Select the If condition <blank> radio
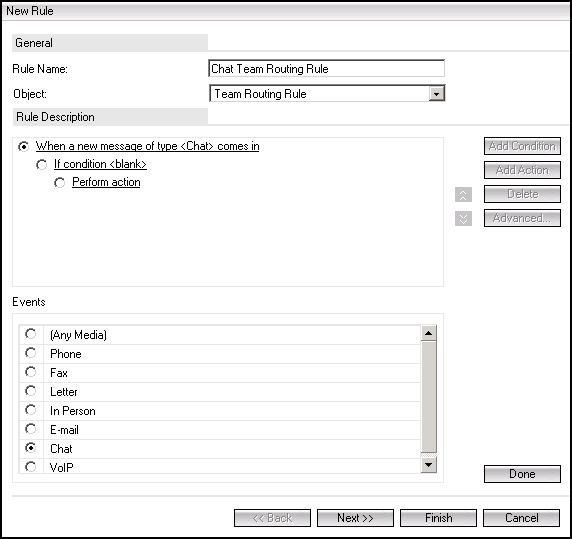Viewport: 572px width, 539px height. point(42,165)
